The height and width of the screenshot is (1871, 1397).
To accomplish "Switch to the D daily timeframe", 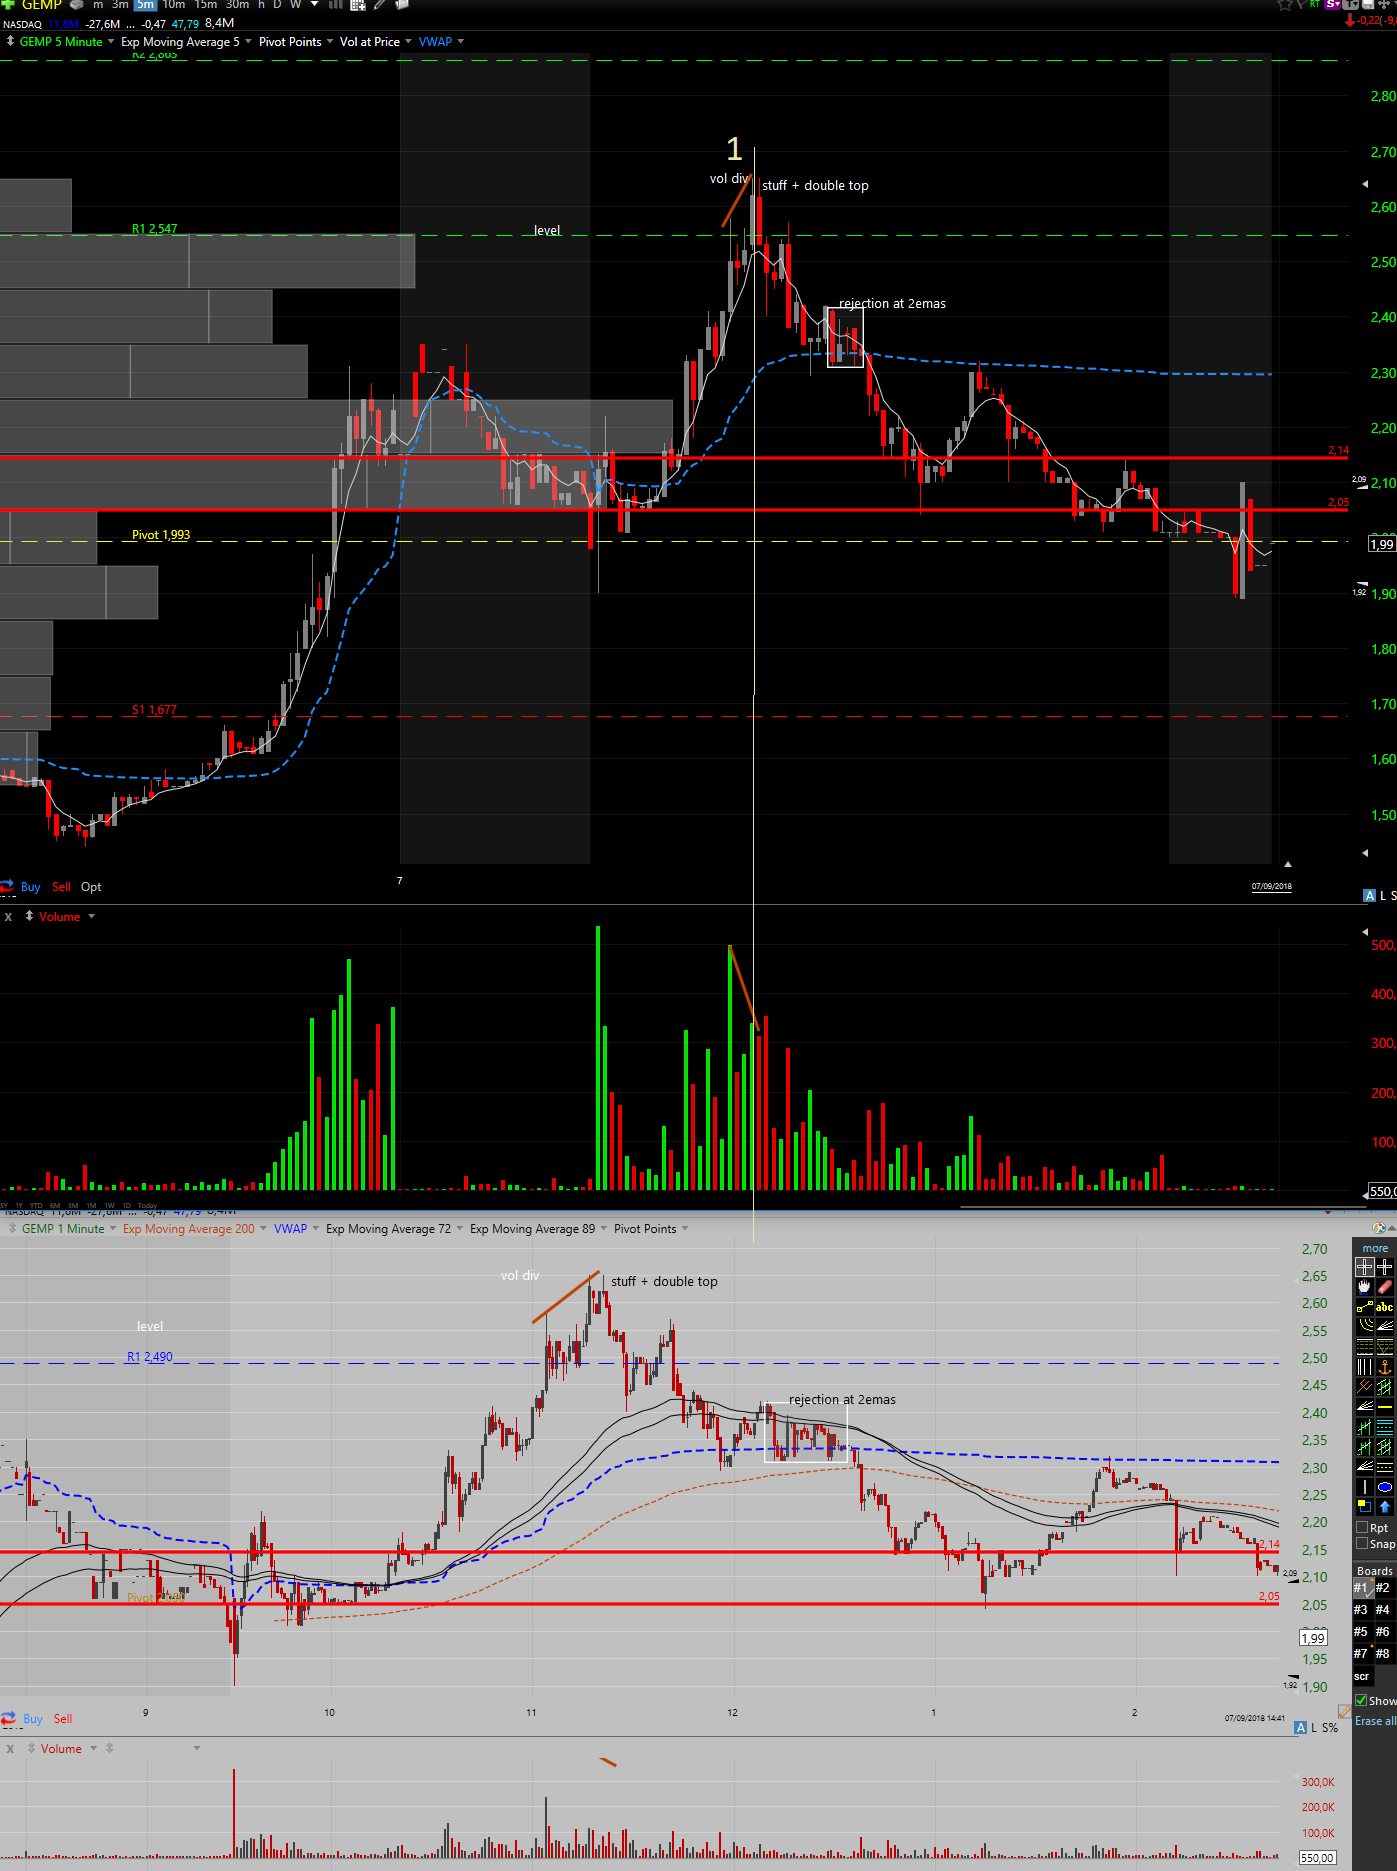I will coord(277,5).
